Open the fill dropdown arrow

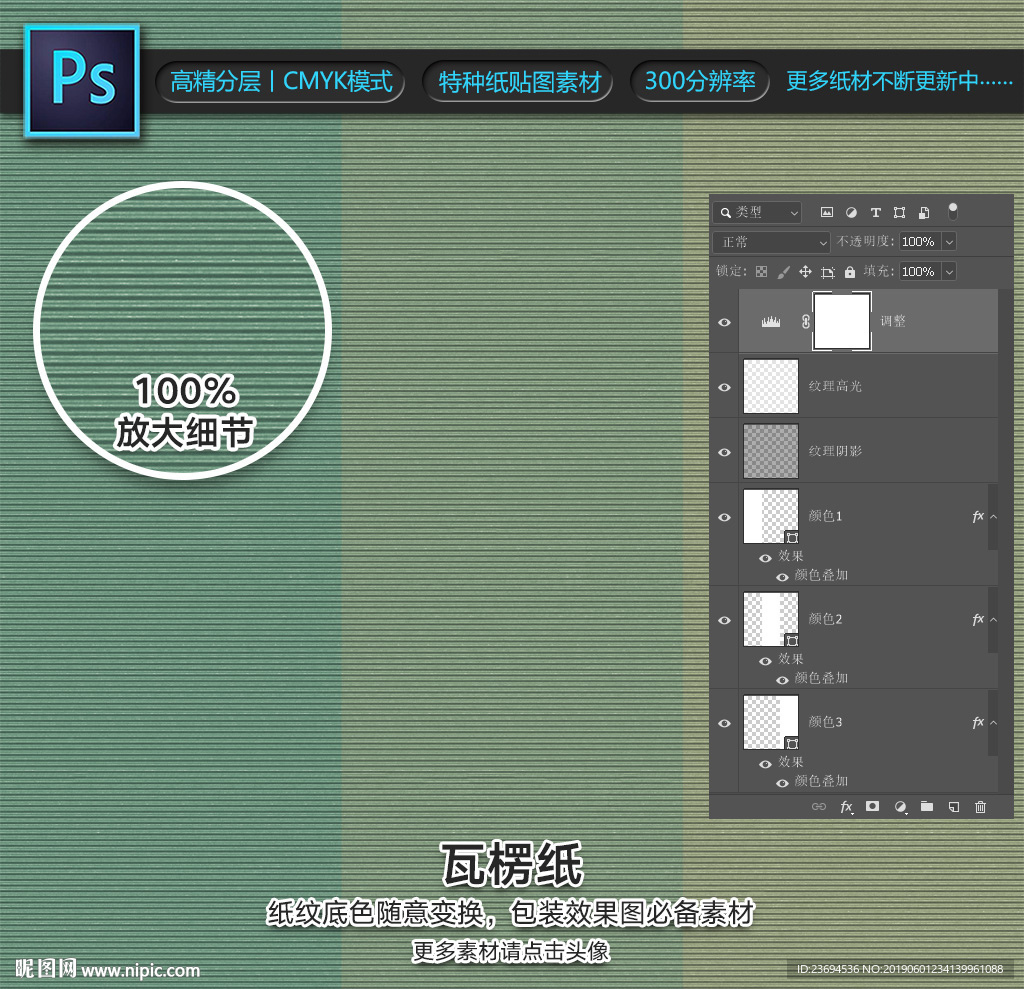point(950,272)
